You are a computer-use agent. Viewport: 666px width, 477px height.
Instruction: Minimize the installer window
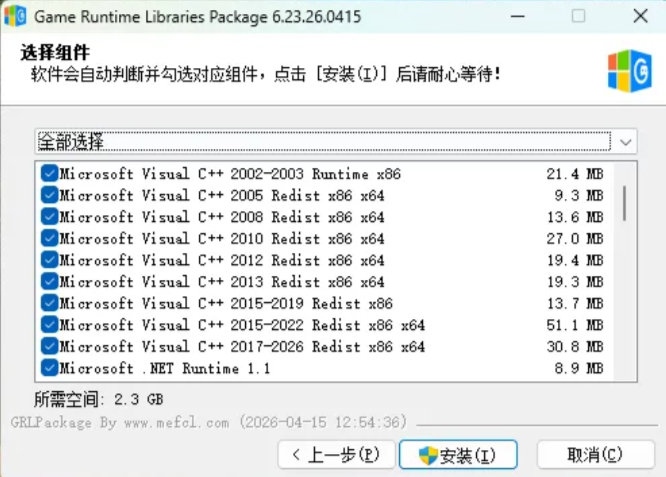pyautogui.click(x=518, y=17)
